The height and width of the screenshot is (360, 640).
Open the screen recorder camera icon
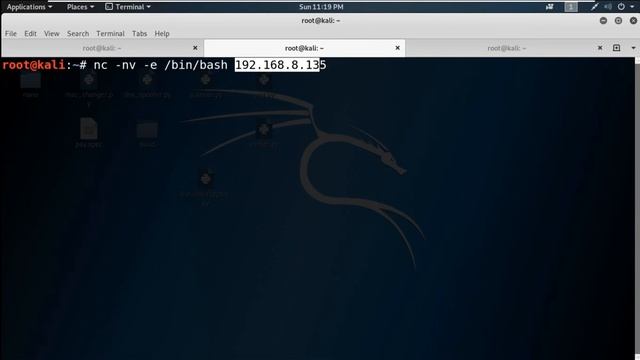549,7
